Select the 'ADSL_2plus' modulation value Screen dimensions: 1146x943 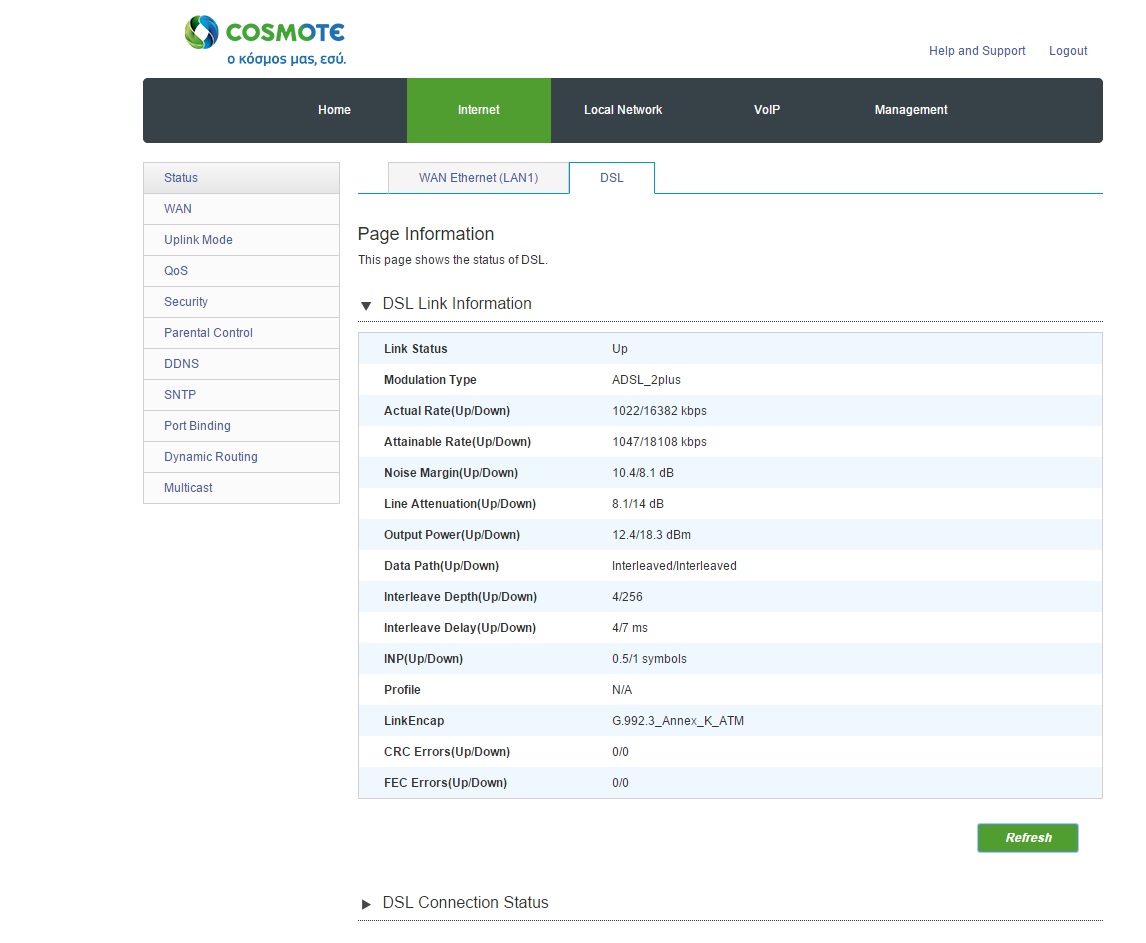click(646, 380)
